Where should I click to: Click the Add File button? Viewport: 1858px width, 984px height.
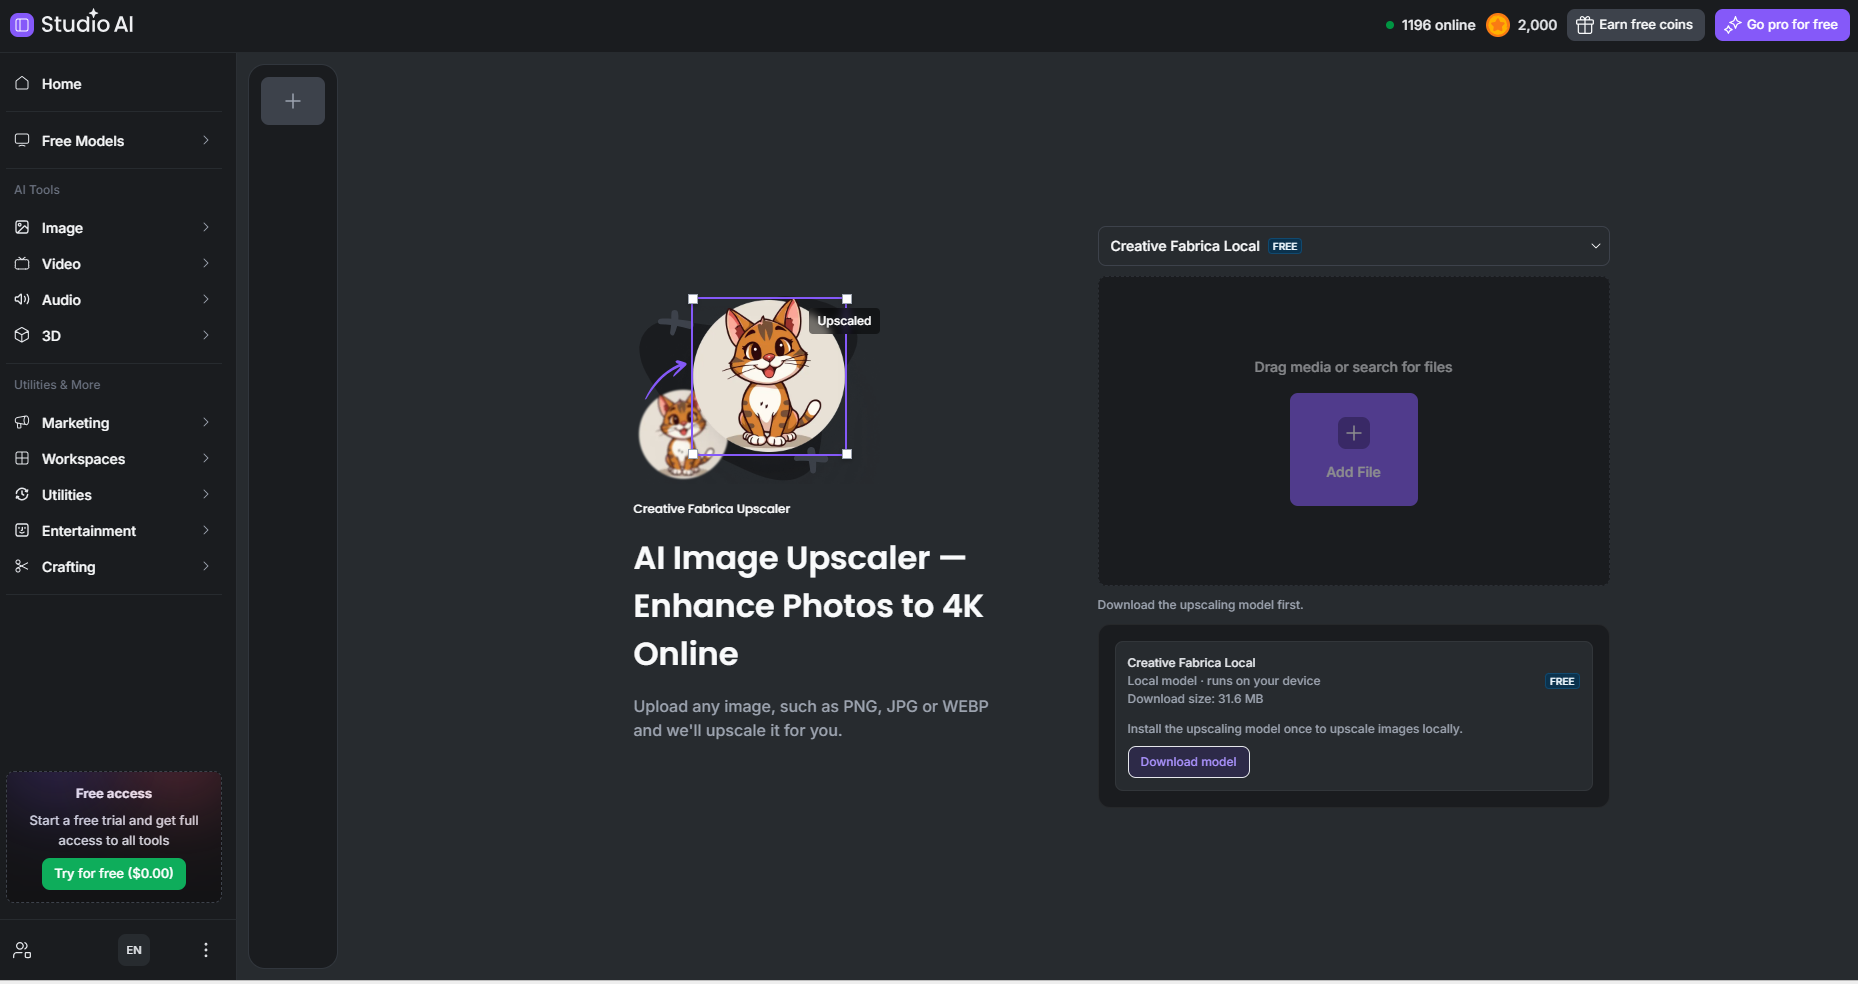pyautogui.click(x=1353, y=449)
